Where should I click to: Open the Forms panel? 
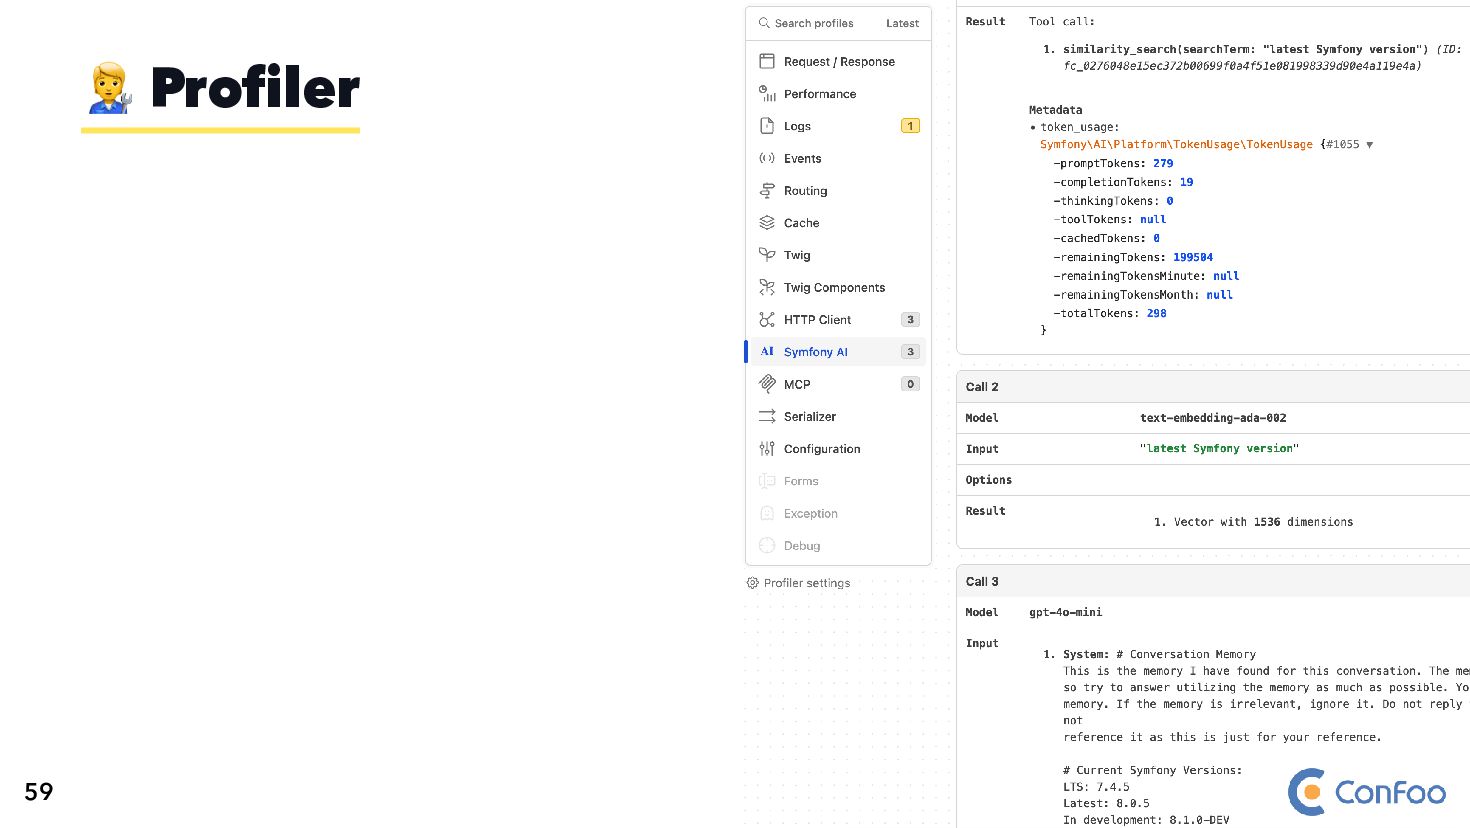(838, 481)
